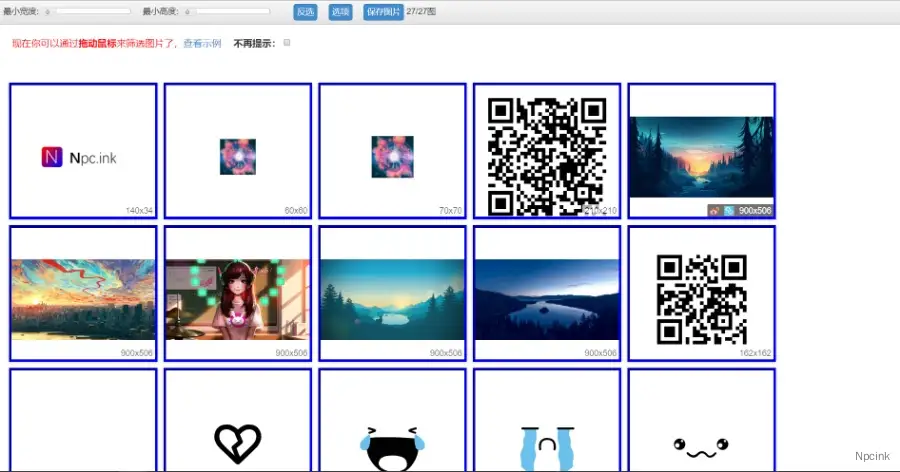Select the anime girl 900x506 thumbnail
This screenshot has height=472, width=900.
coord(237,293)
